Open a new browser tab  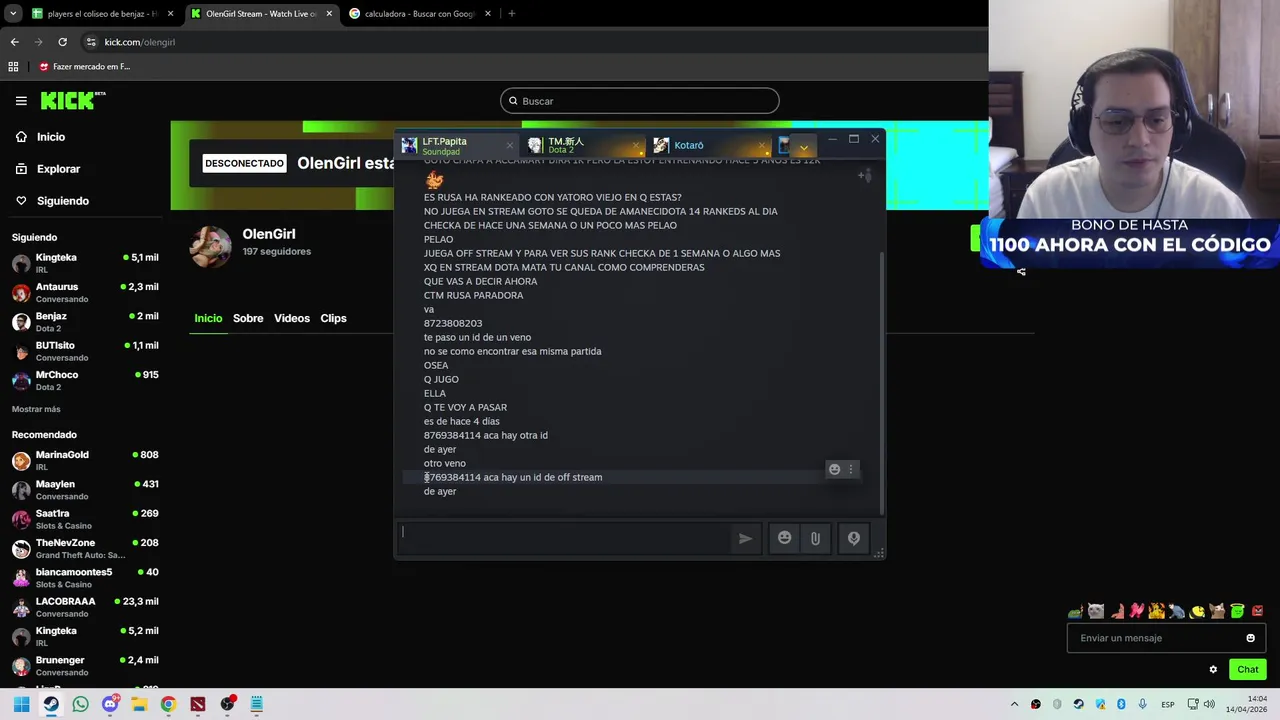(x=511, y=14)
